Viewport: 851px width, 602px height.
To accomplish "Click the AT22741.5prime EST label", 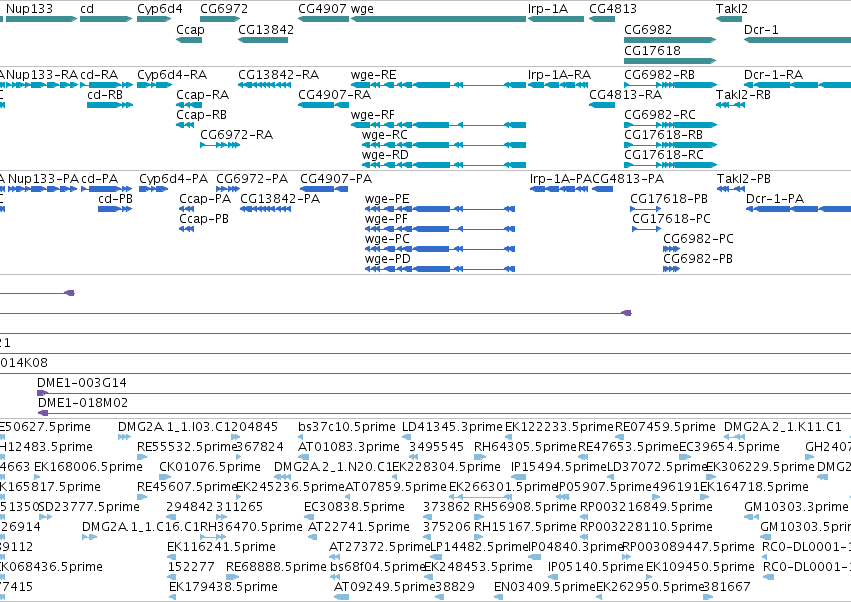I will [x=358, y=527].
